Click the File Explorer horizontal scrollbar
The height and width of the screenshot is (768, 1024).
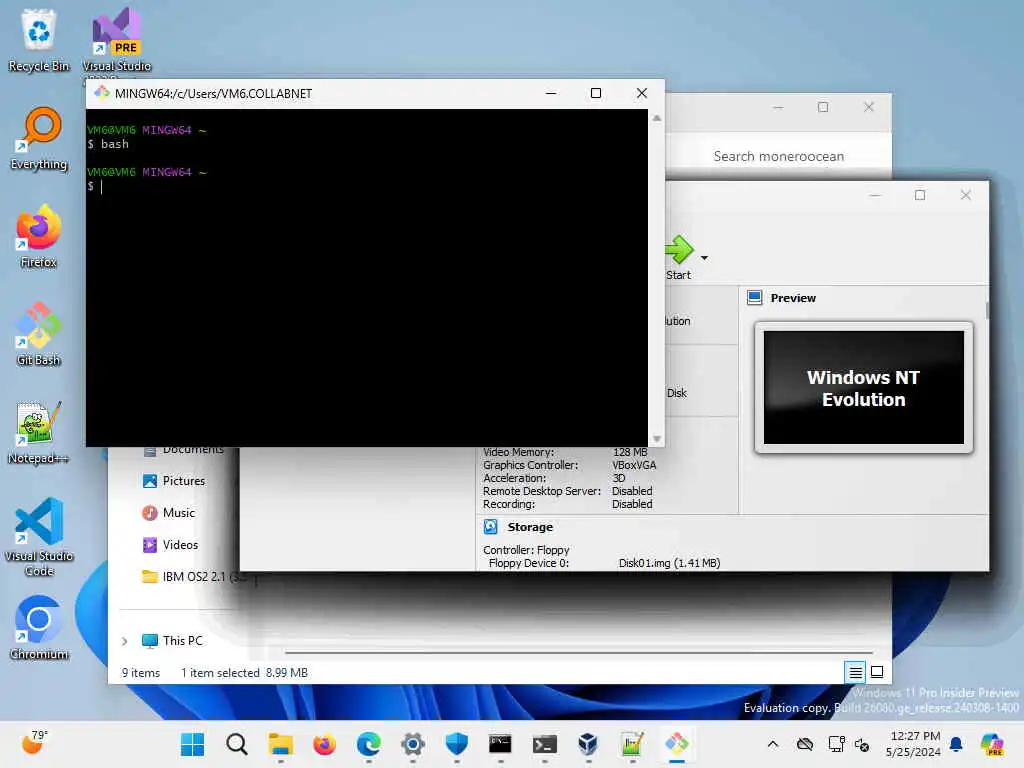pyautogui.click(x=579, y=652)
